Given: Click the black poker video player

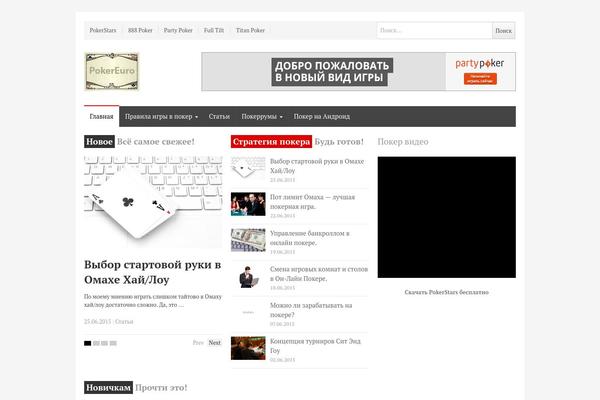Looking at the screenshot, I should tap(447, 217).
